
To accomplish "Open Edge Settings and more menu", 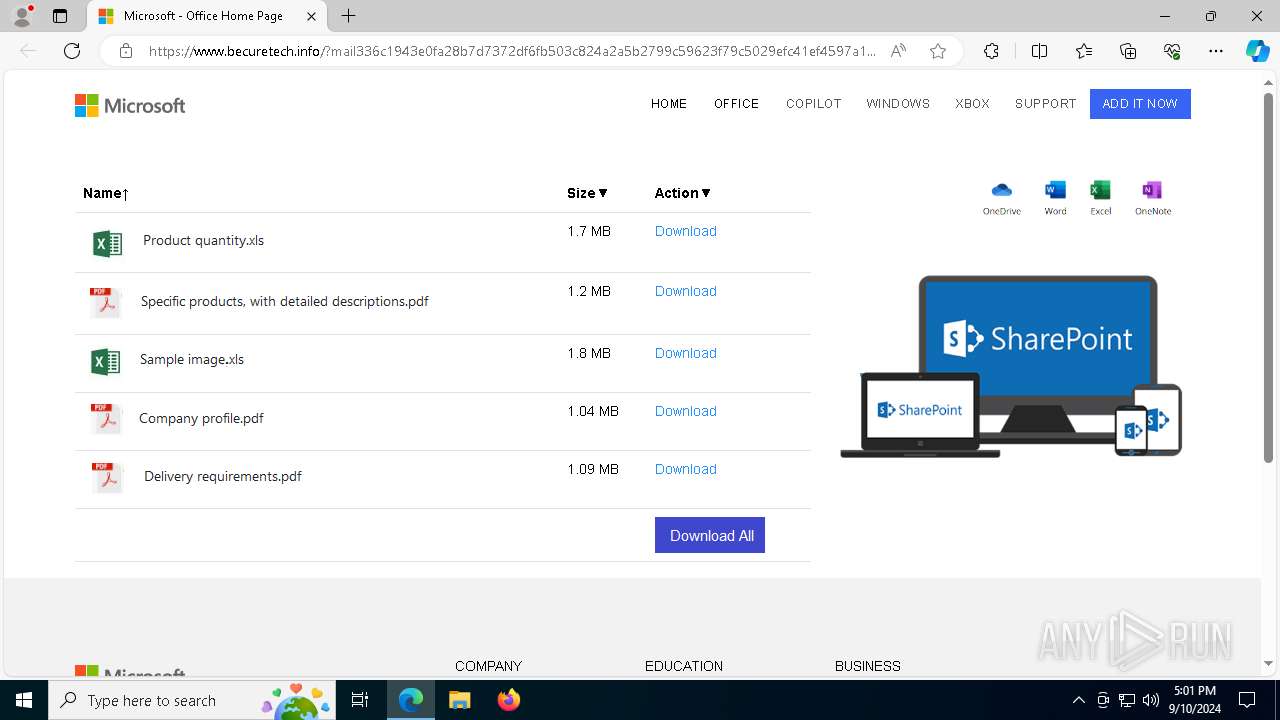I will (x=1216, y=51).
